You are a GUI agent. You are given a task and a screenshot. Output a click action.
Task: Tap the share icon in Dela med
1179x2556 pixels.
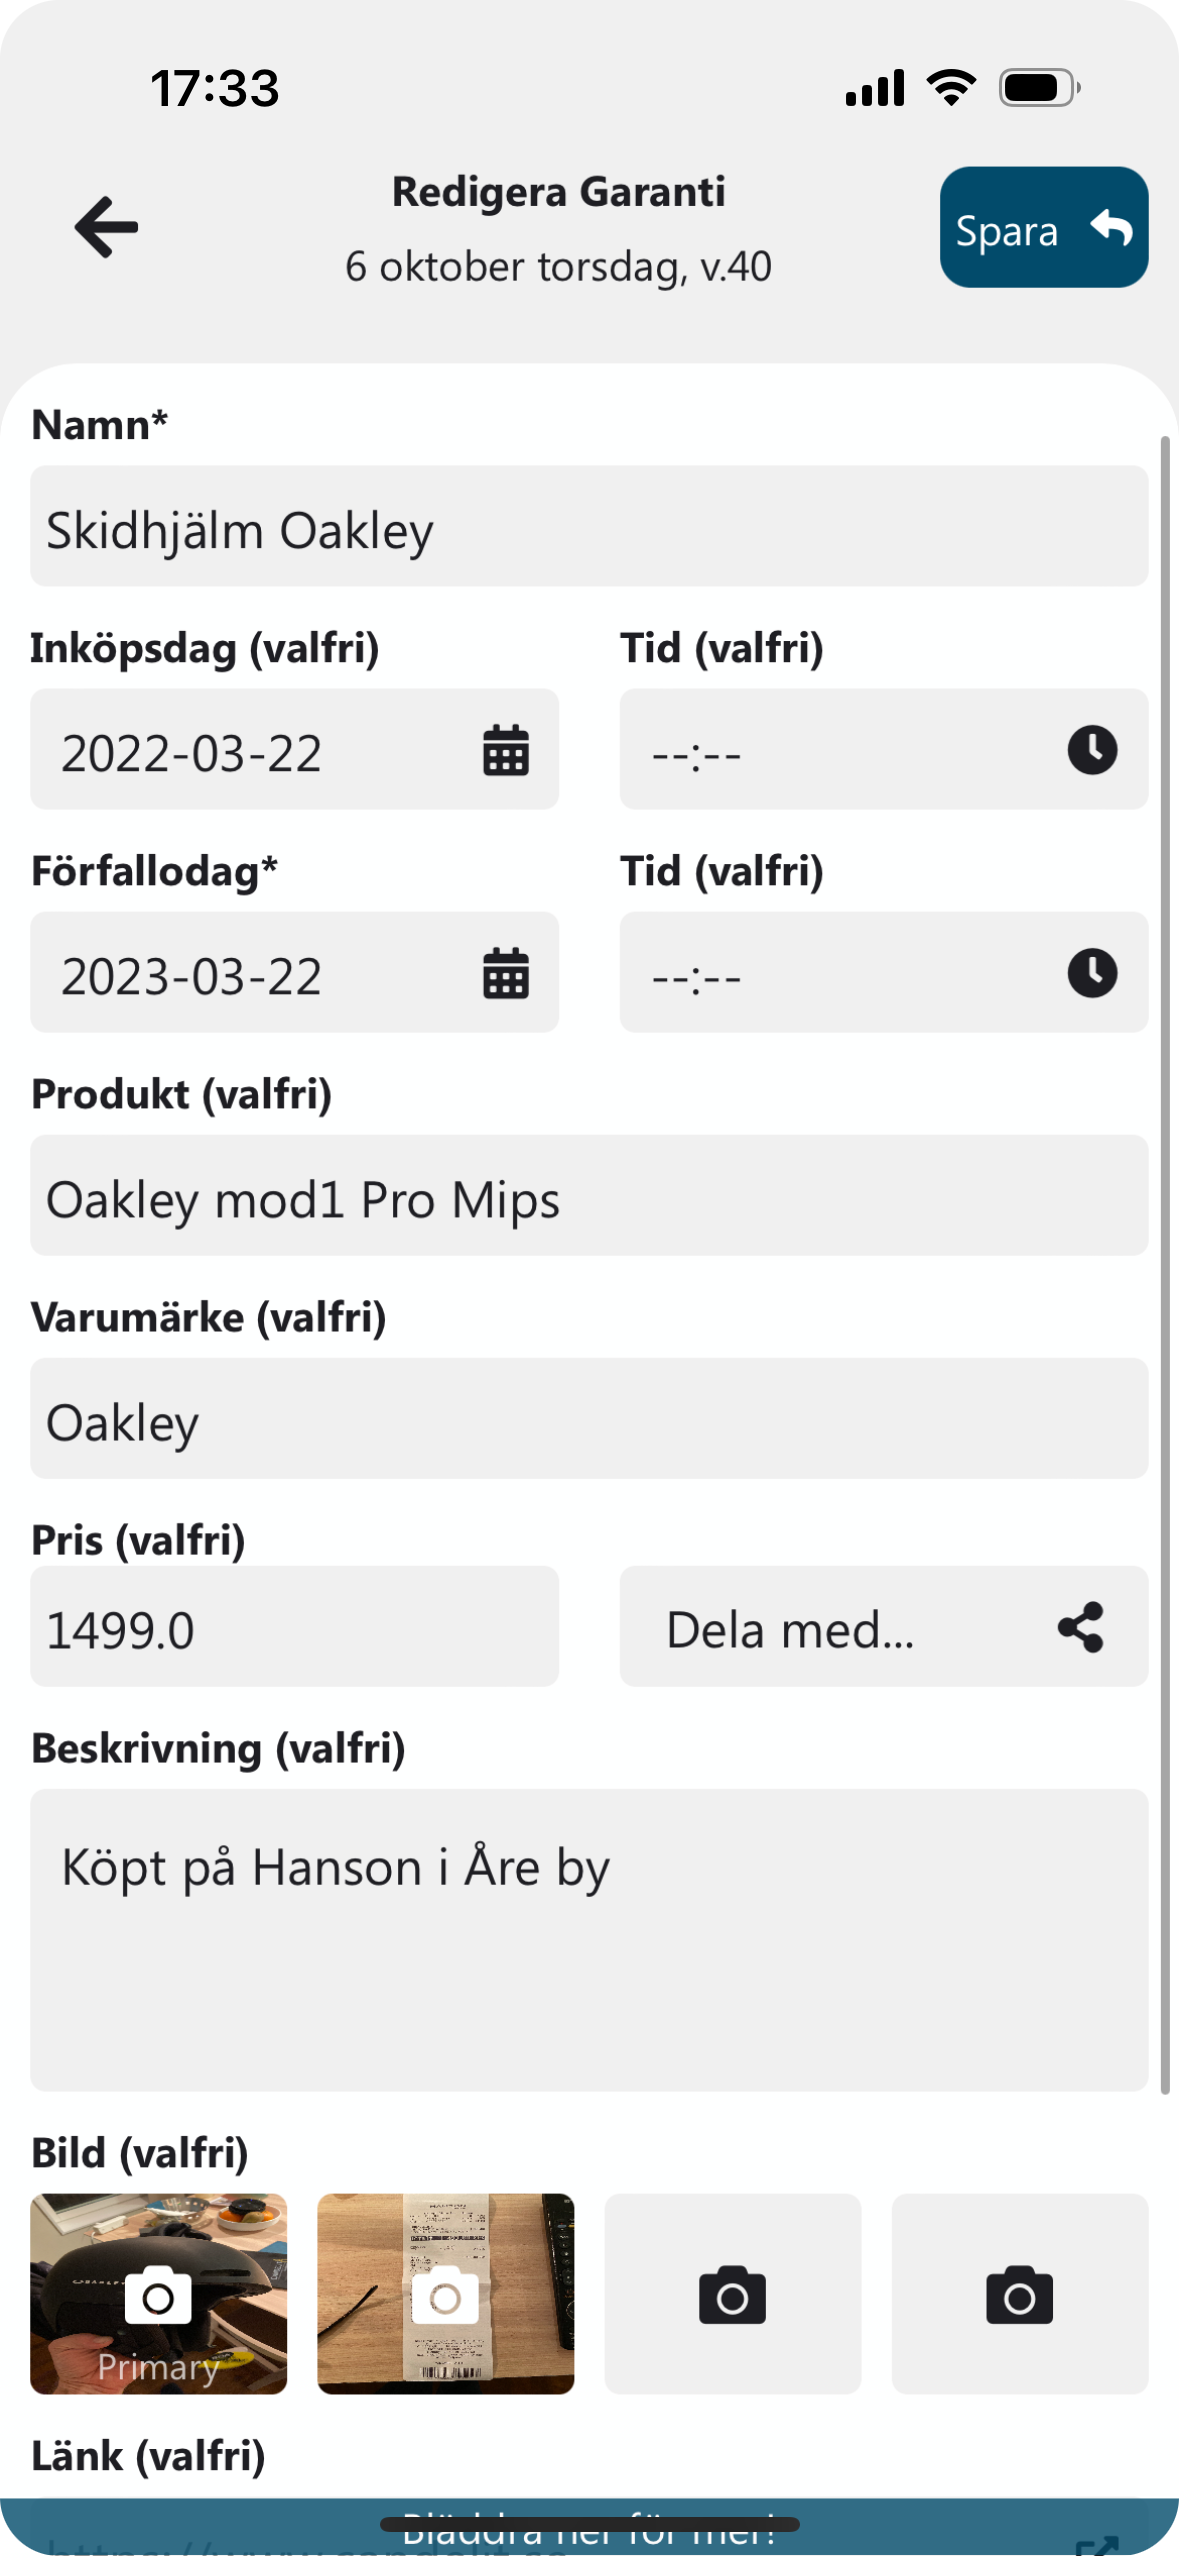tap(1081, 1627)
